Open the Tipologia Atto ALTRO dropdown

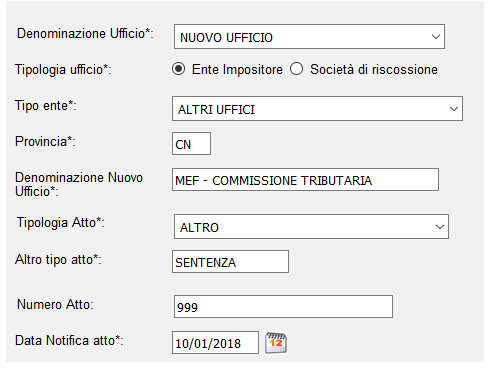(x=311, y=227)
